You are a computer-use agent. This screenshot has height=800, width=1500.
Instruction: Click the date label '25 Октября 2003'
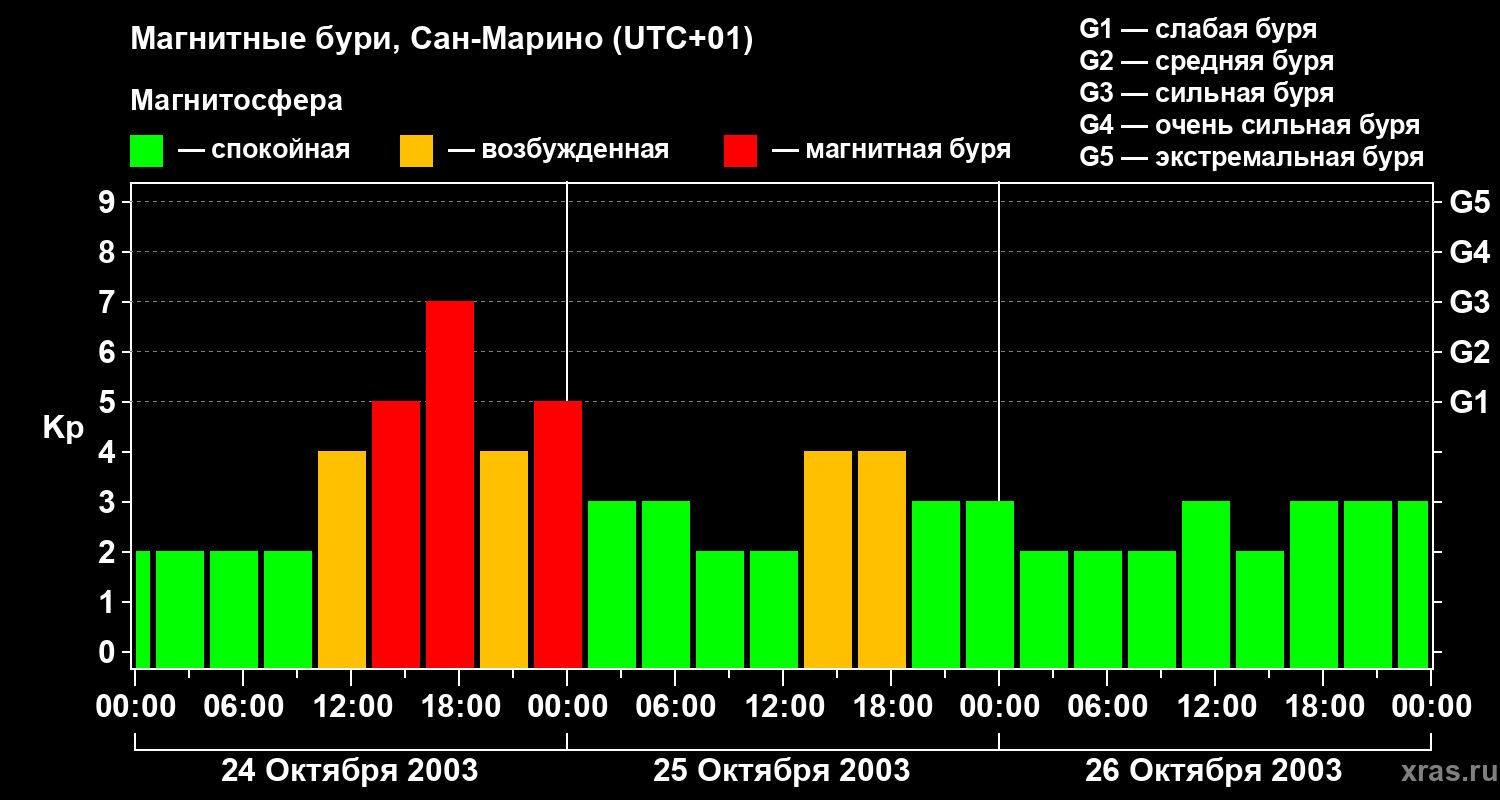[x=781, y=770]
